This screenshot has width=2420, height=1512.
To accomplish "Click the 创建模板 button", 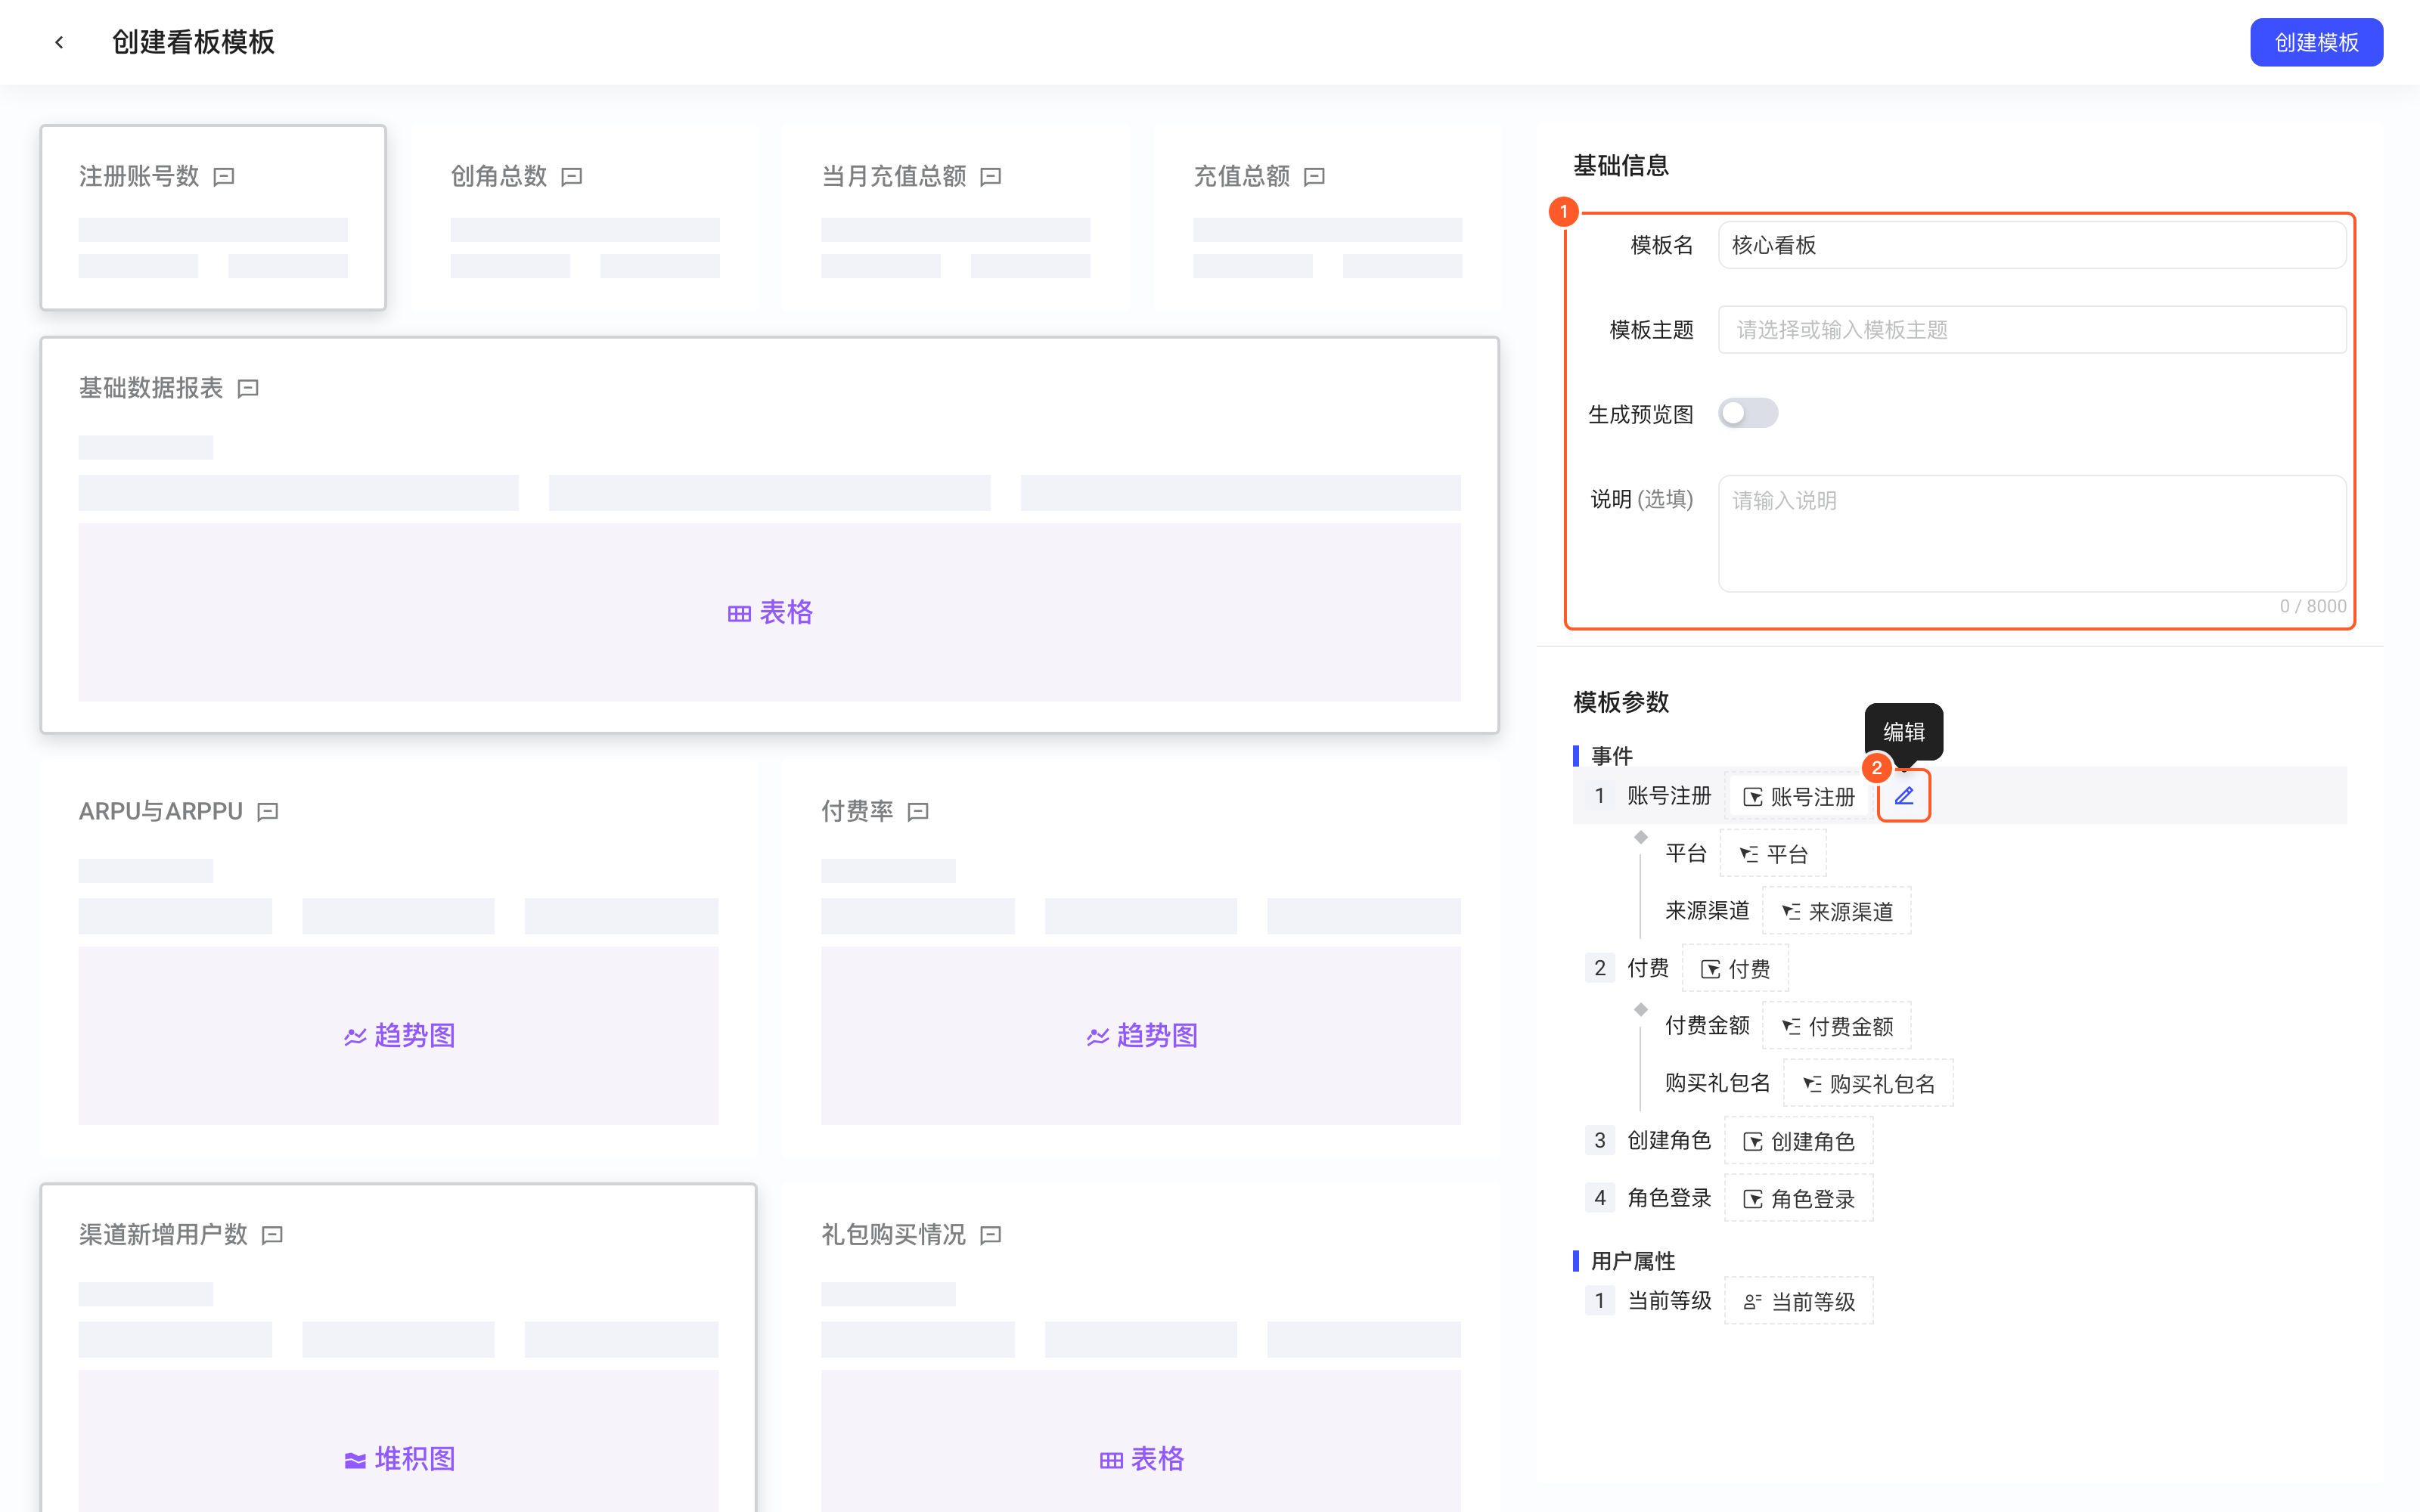I will coord(2316,42).
